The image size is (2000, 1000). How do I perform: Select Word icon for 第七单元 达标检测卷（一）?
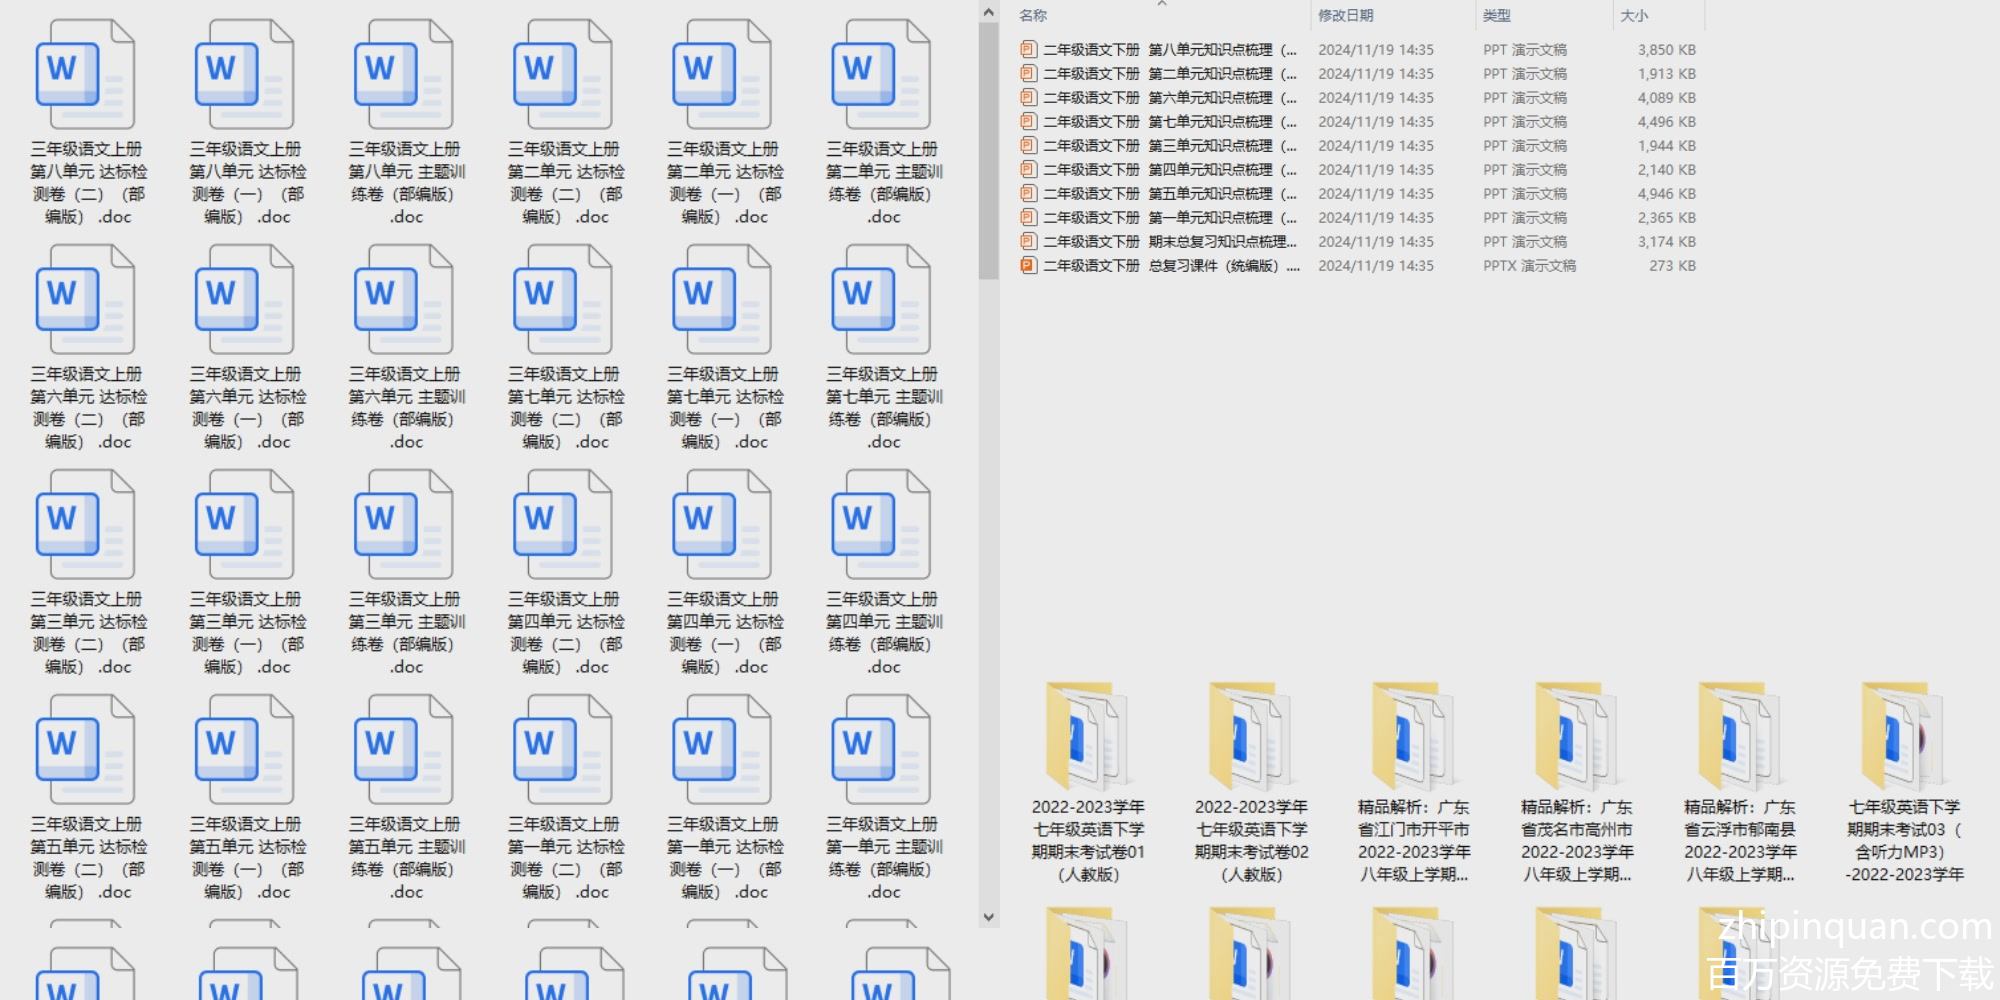(x=721, y=300)
